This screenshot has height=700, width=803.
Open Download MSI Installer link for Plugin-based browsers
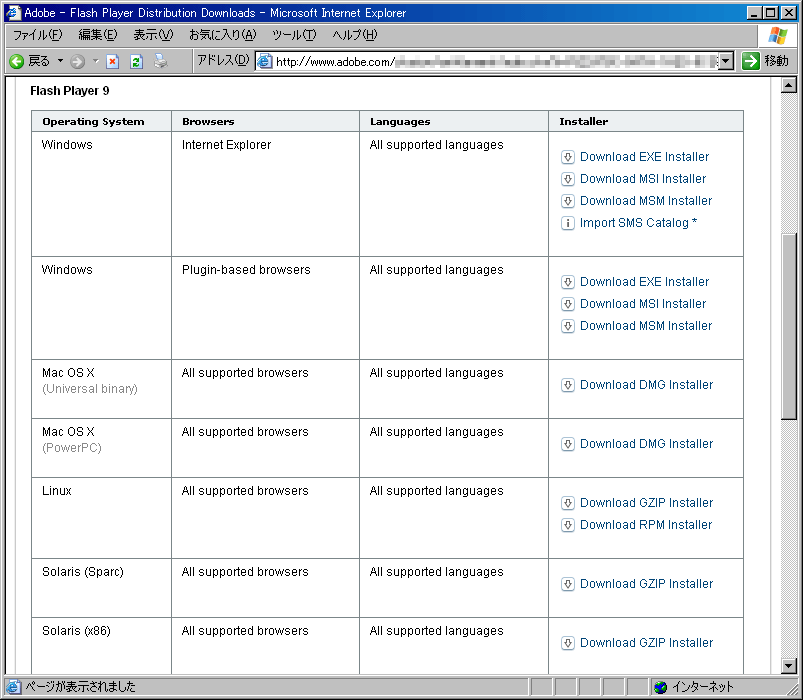click(643, 304)
